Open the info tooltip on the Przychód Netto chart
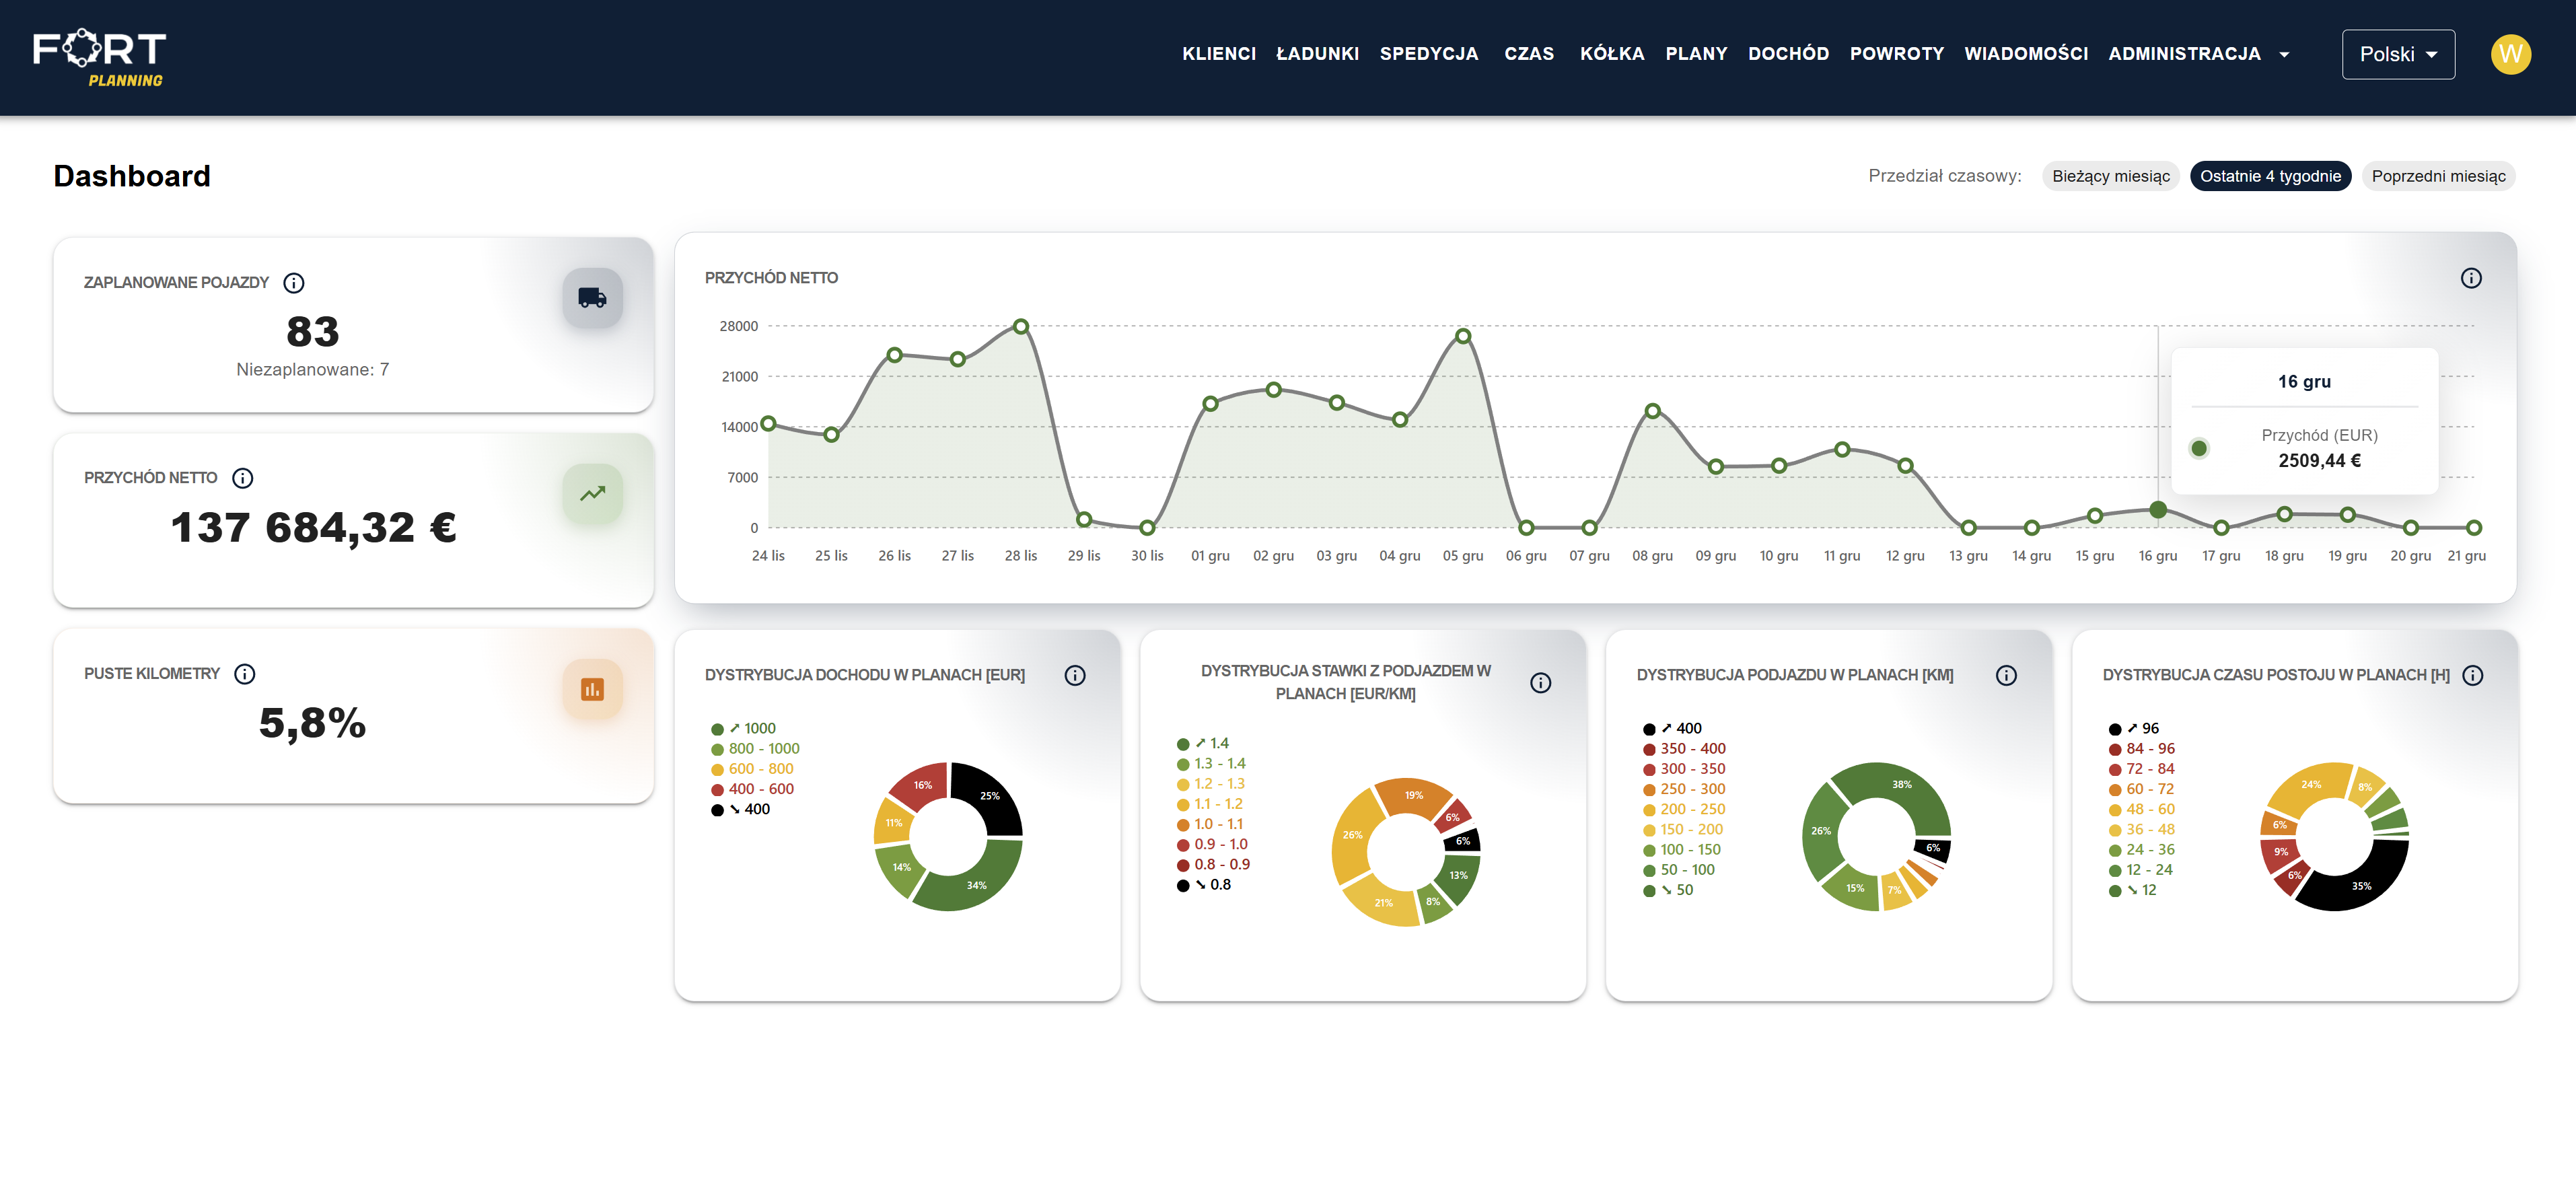 [x=2471, y=279]
